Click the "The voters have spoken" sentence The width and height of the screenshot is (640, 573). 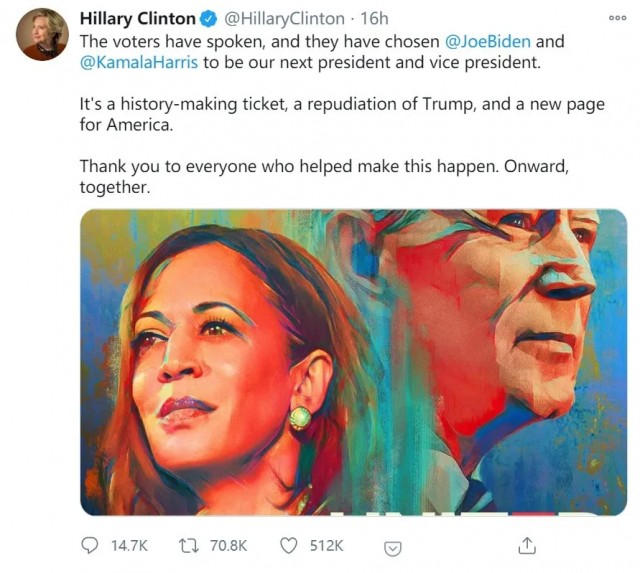(322, 52)
